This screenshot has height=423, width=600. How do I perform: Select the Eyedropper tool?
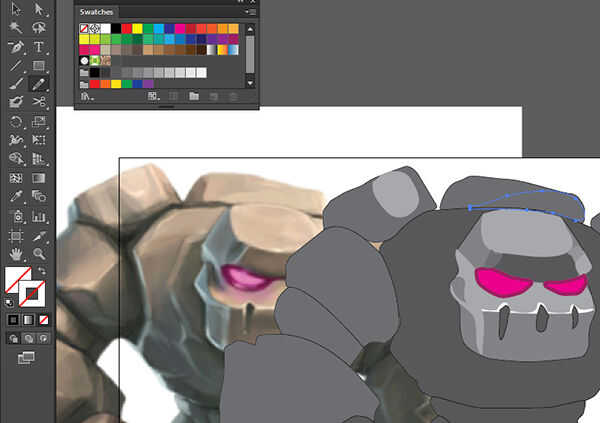tap(16, 196)
